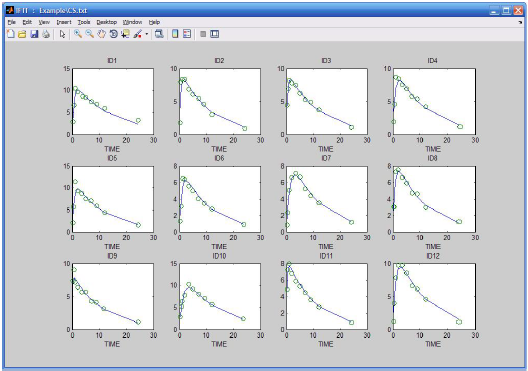
Task: Open the Tools menu
Action: pyautogui.click(x=84, y=22)
